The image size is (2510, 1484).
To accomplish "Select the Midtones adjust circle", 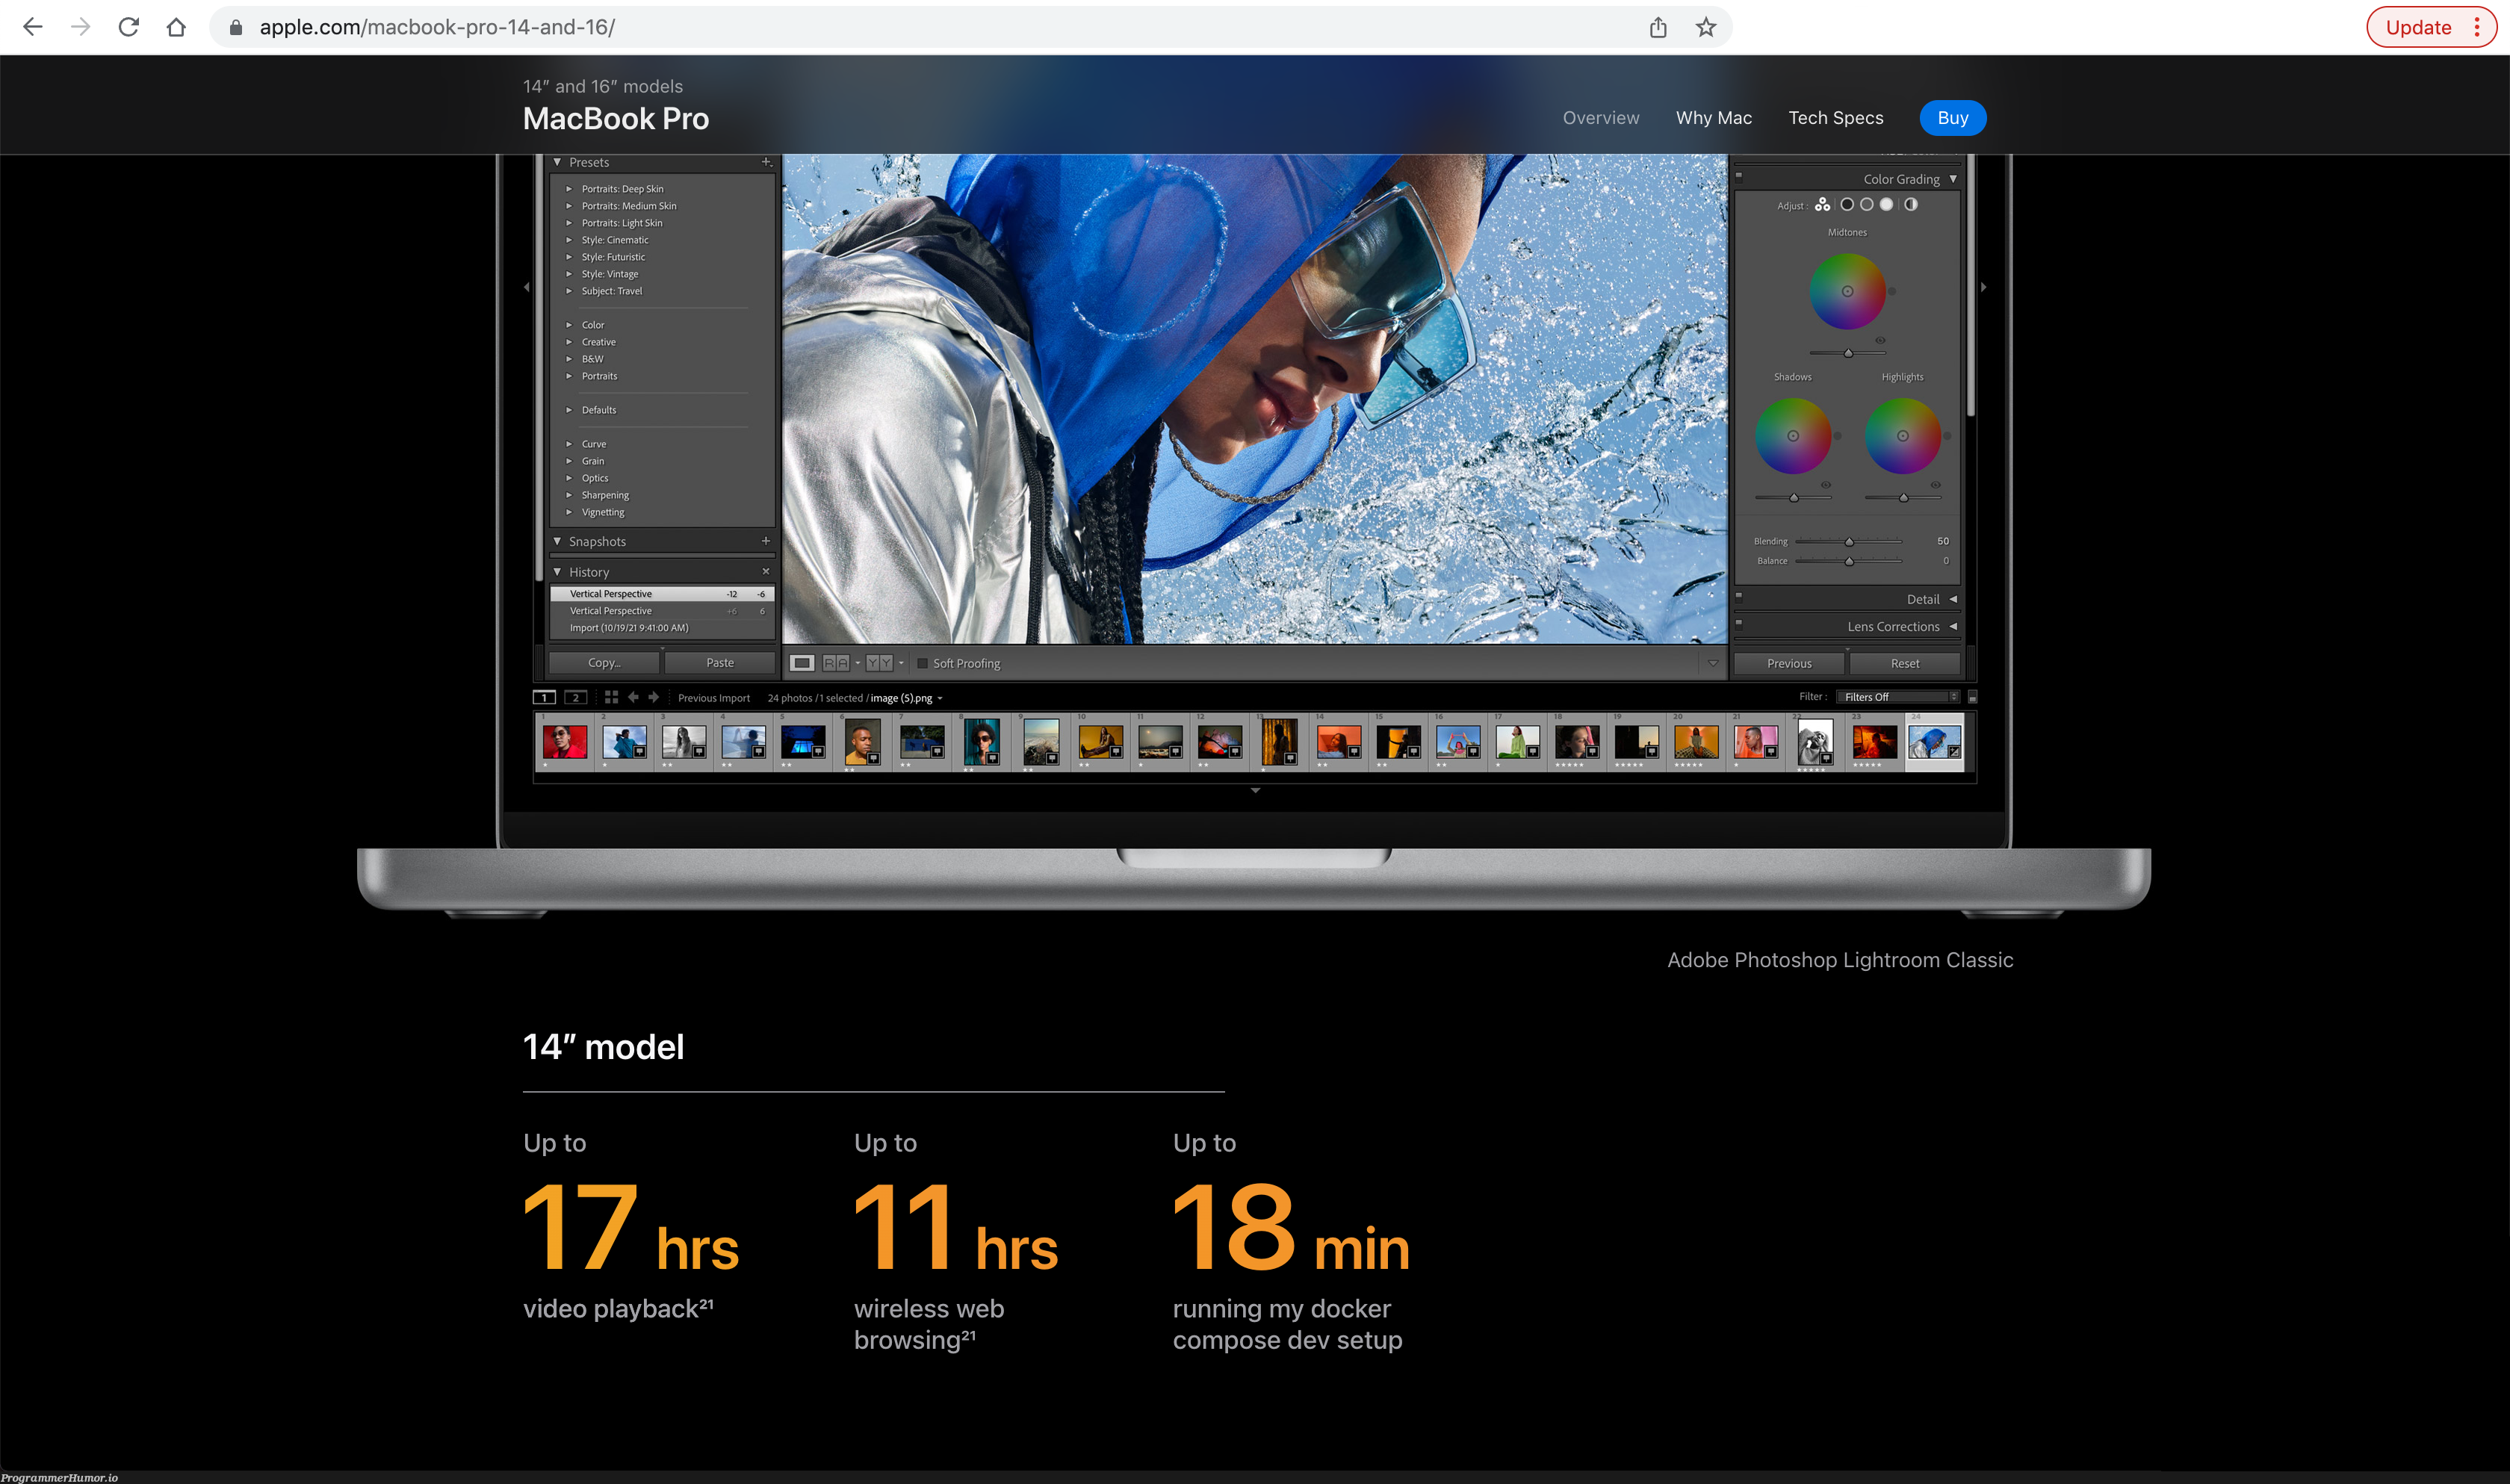I will 1867,204.
